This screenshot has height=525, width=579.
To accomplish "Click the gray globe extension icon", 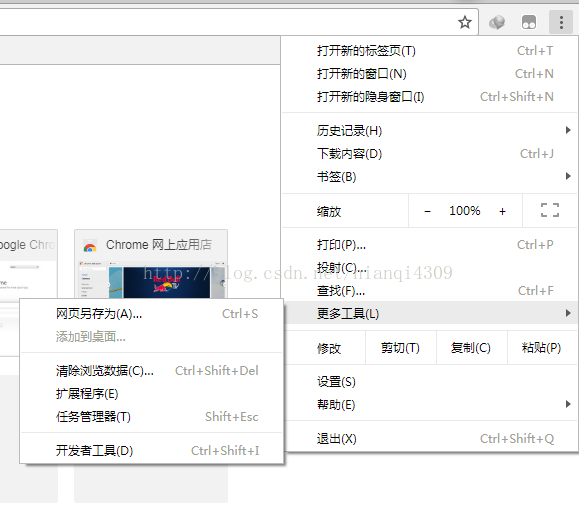I will [497, 22].
